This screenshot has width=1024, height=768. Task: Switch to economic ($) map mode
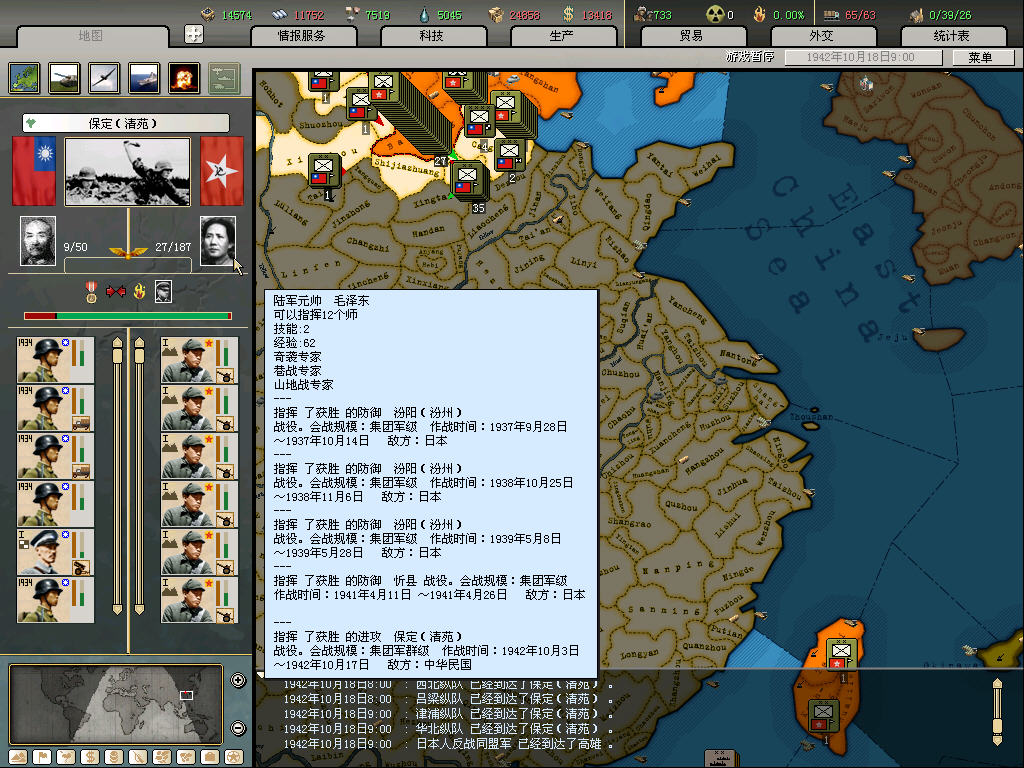pos(90,757)
